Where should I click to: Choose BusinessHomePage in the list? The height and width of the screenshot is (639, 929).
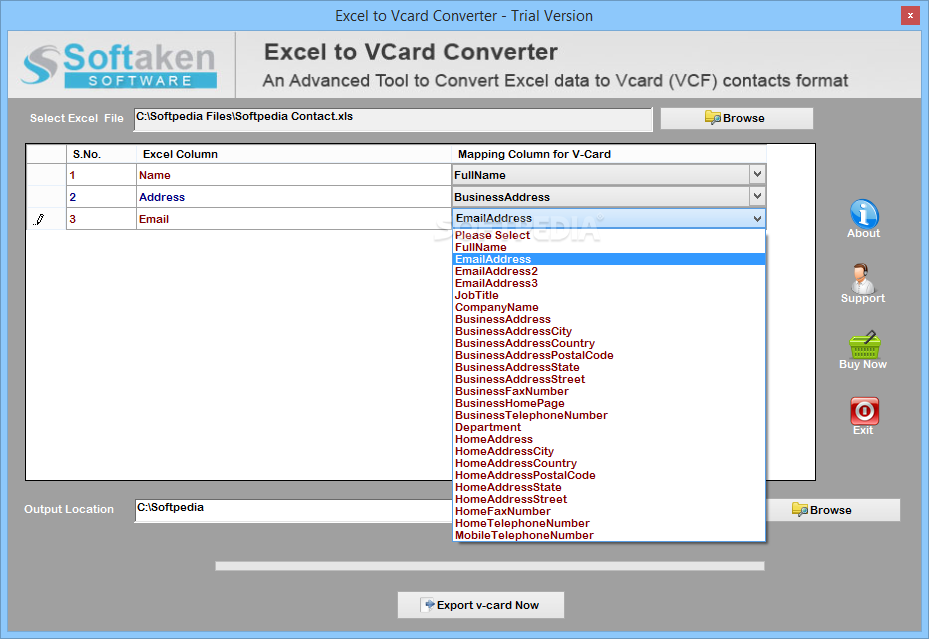609,403
